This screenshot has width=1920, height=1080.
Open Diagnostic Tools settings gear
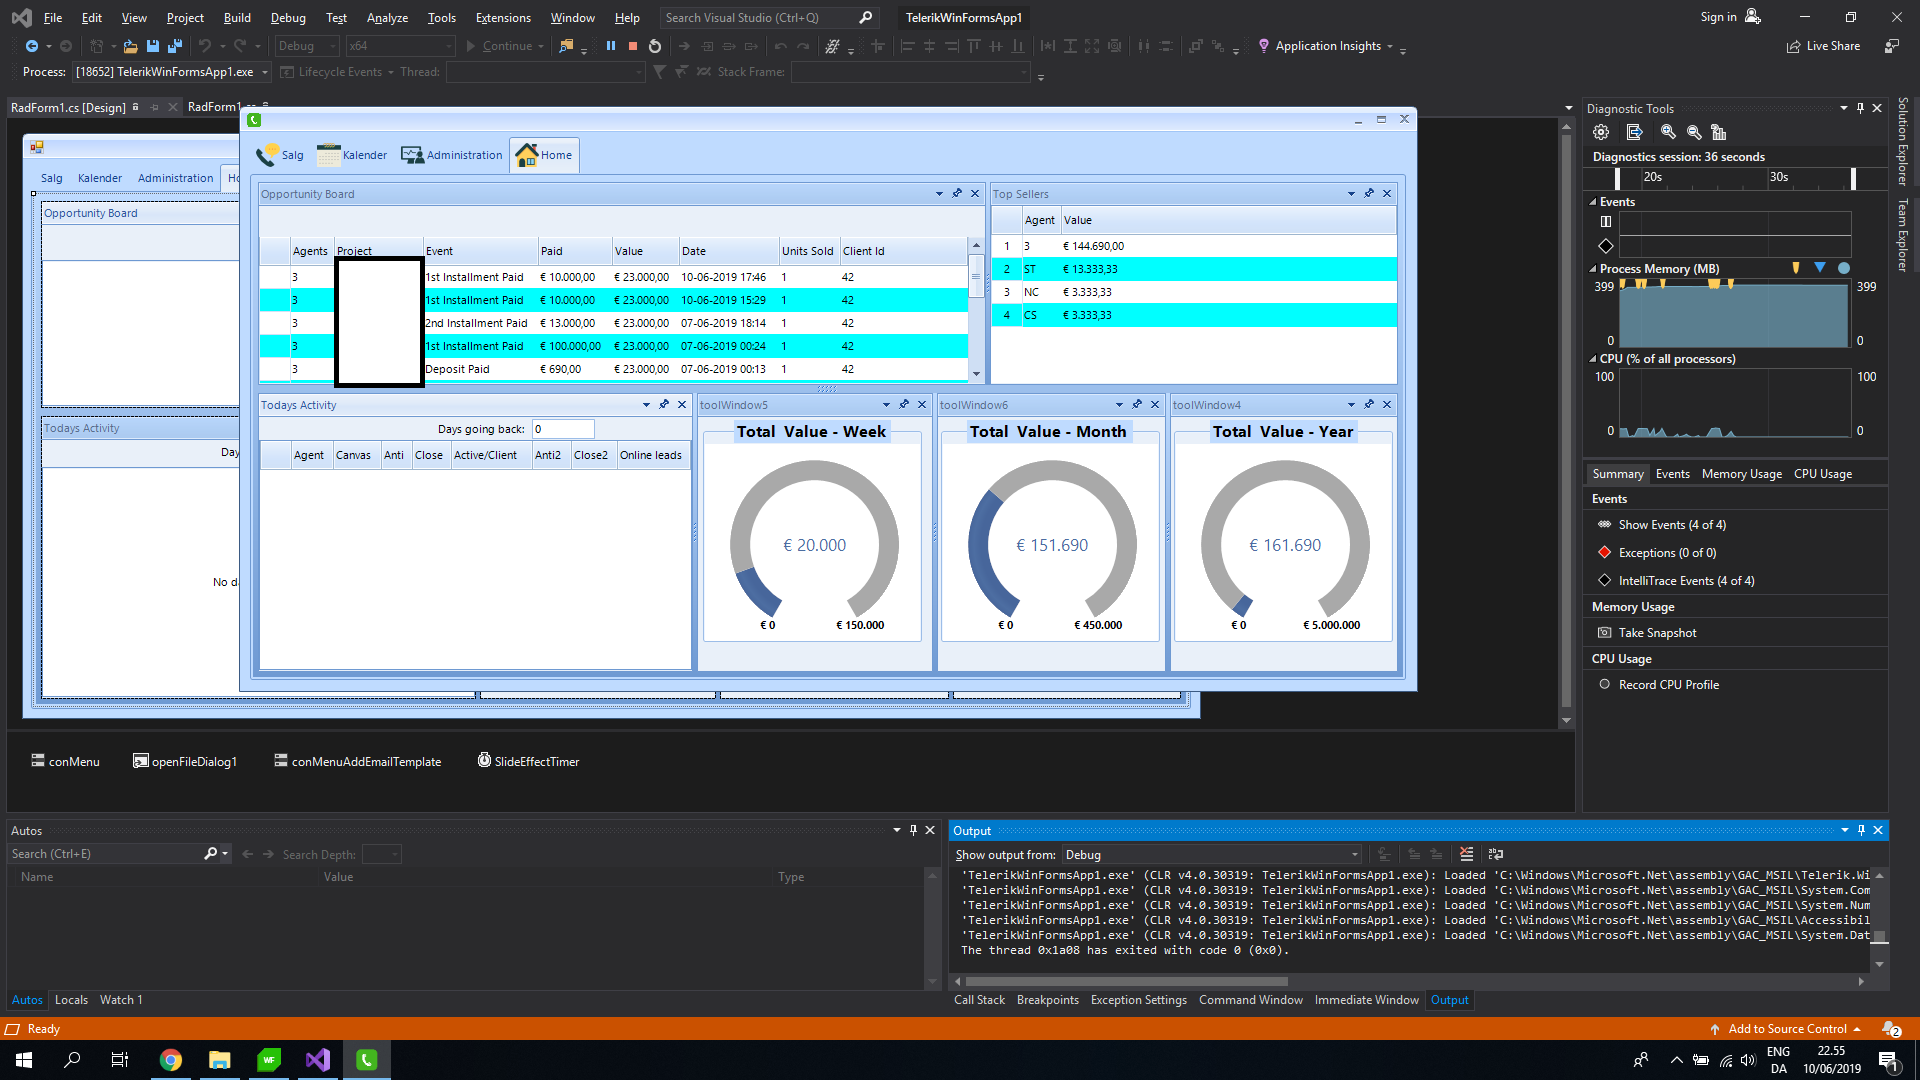coord(1601,132)
